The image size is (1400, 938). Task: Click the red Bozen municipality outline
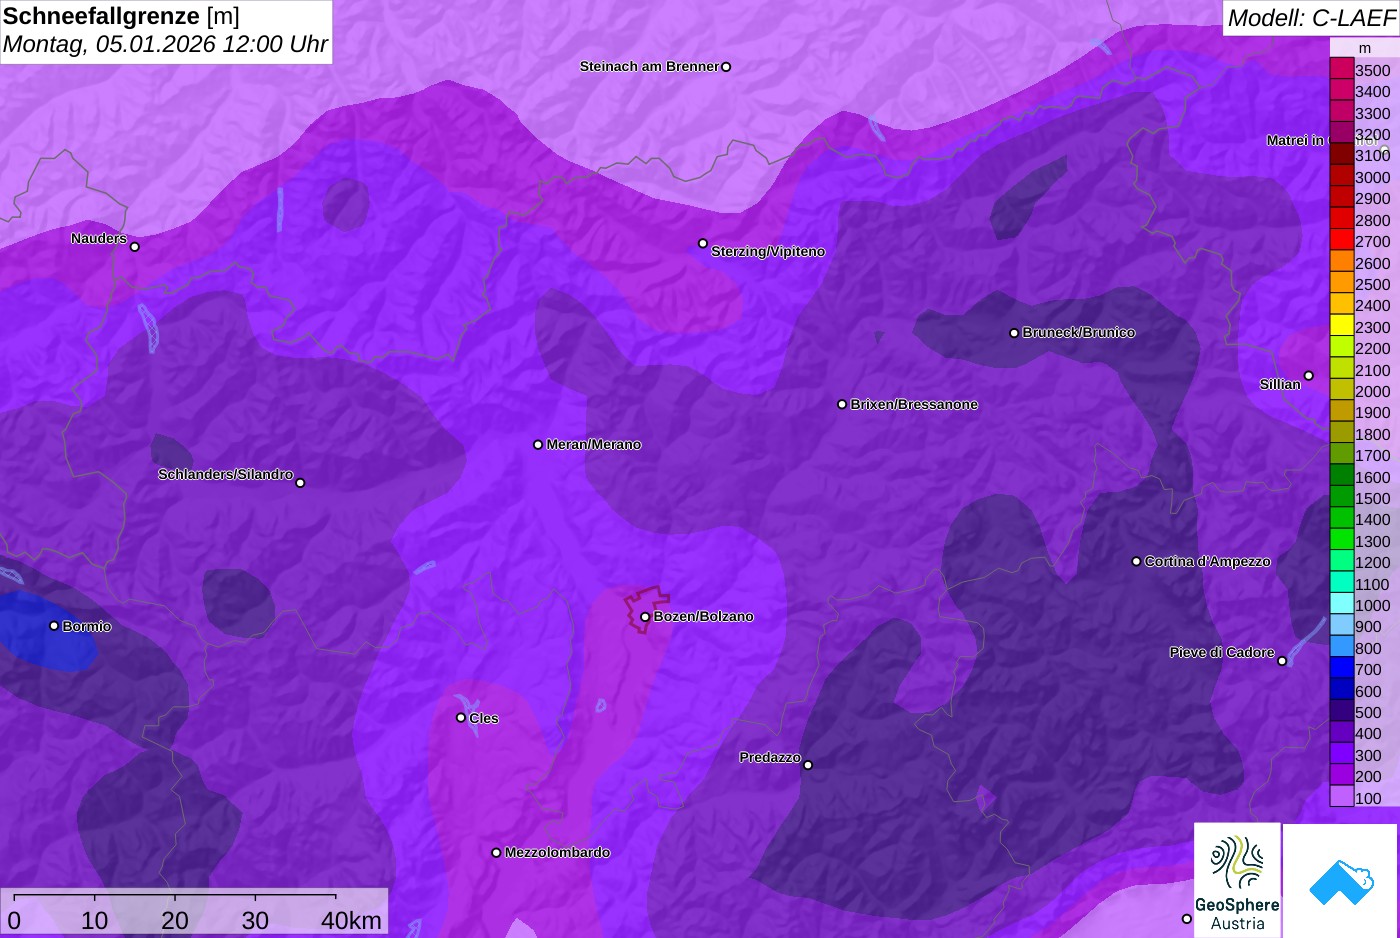point(646,609)
